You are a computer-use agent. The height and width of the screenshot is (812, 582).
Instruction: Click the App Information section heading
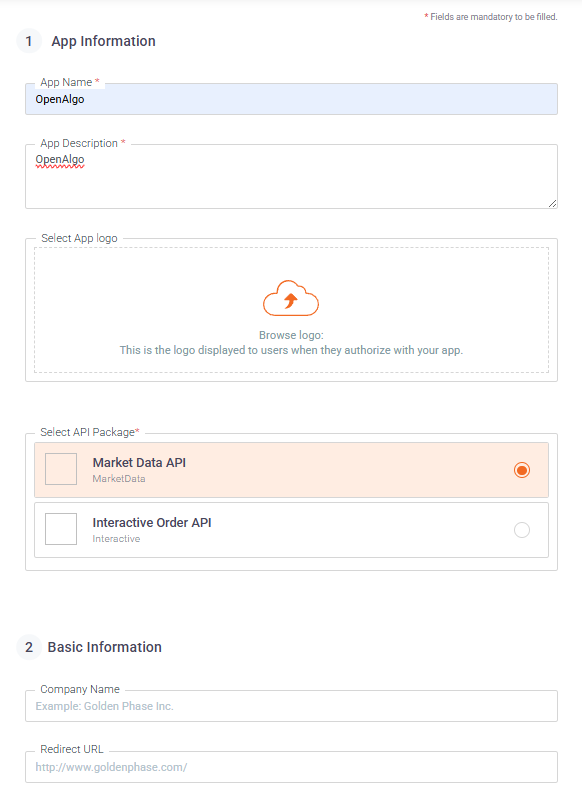click(x=104, y=41)
